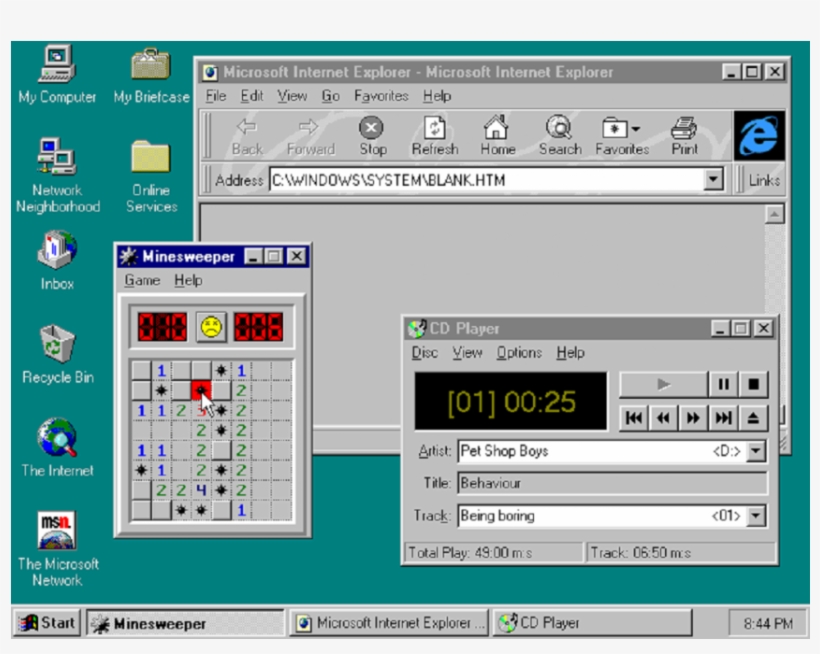Viewport: 820px width, 654px height.
Task: Open Network Neighborhood desktop icon
Action: tap(58, 175)
